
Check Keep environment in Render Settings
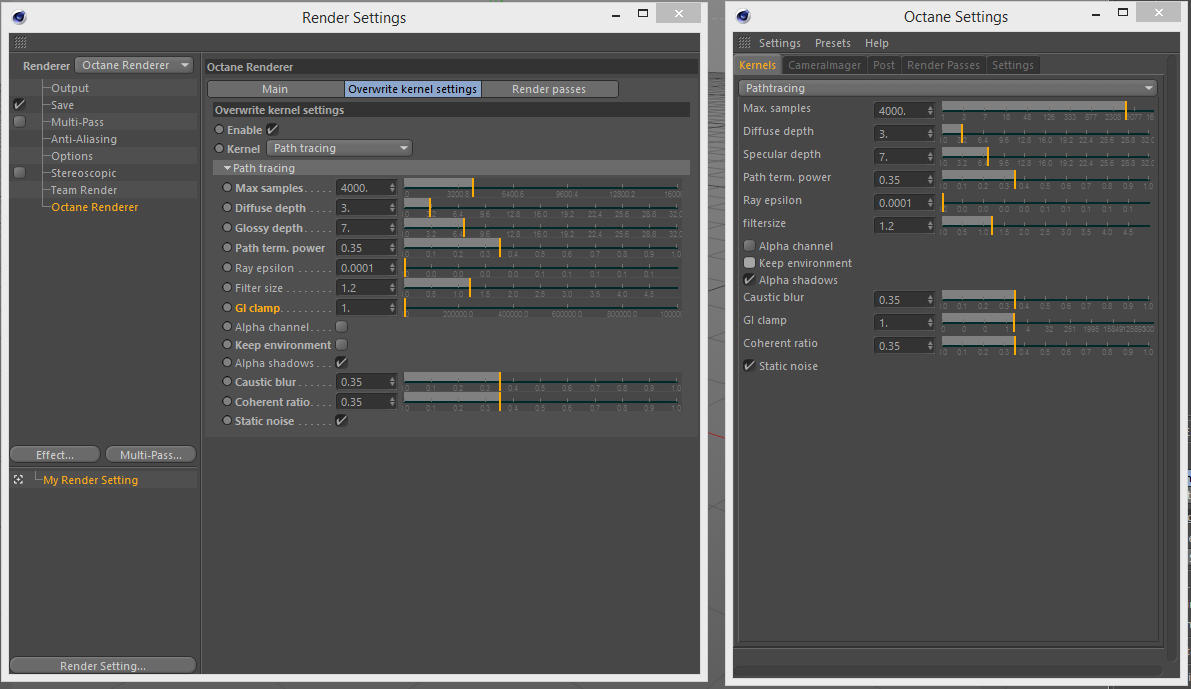point(342,345)
